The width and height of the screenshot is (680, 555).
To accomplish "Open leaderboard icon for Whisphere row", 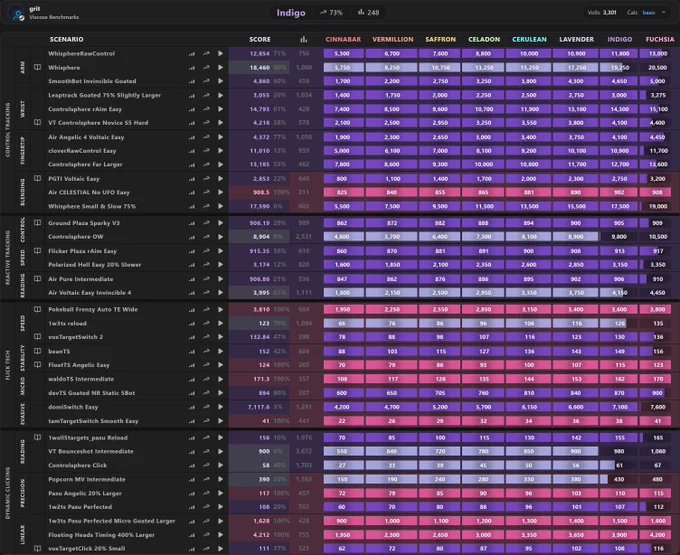I will coord(192,68).
